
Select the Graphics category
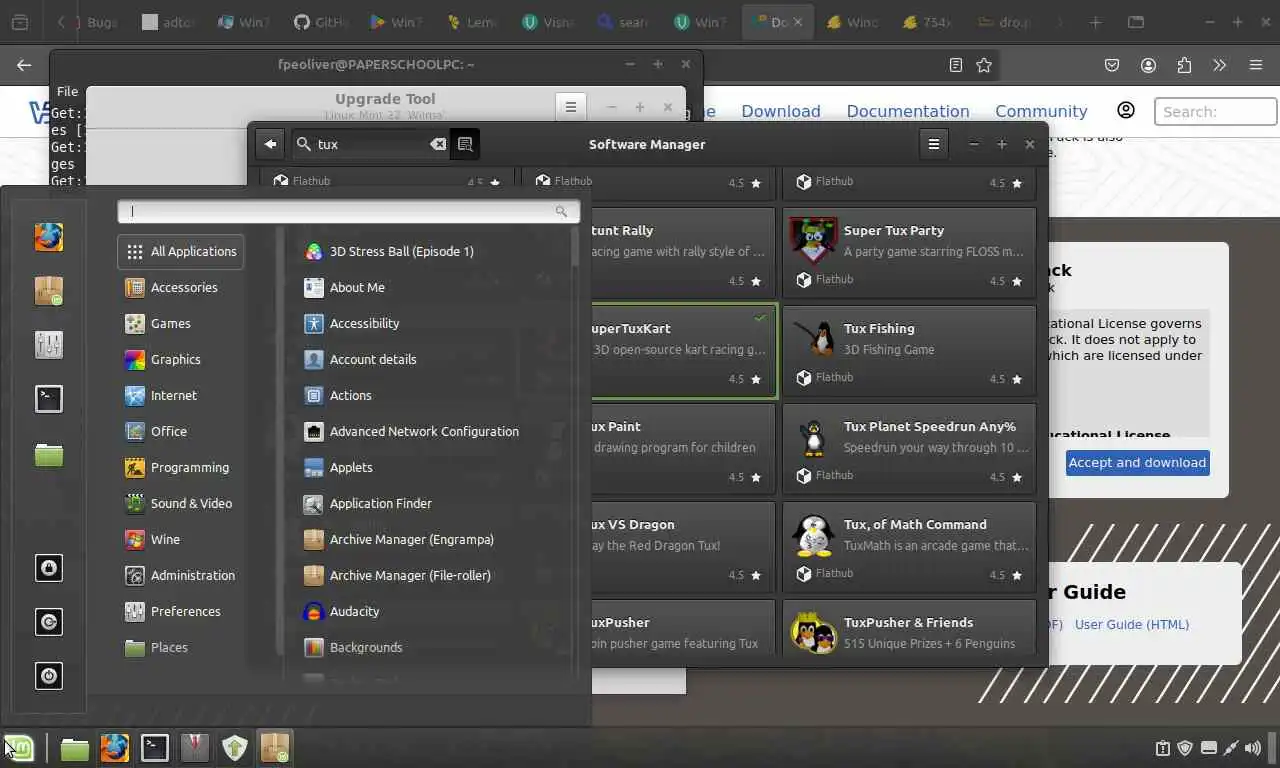(x=180, y=359)
